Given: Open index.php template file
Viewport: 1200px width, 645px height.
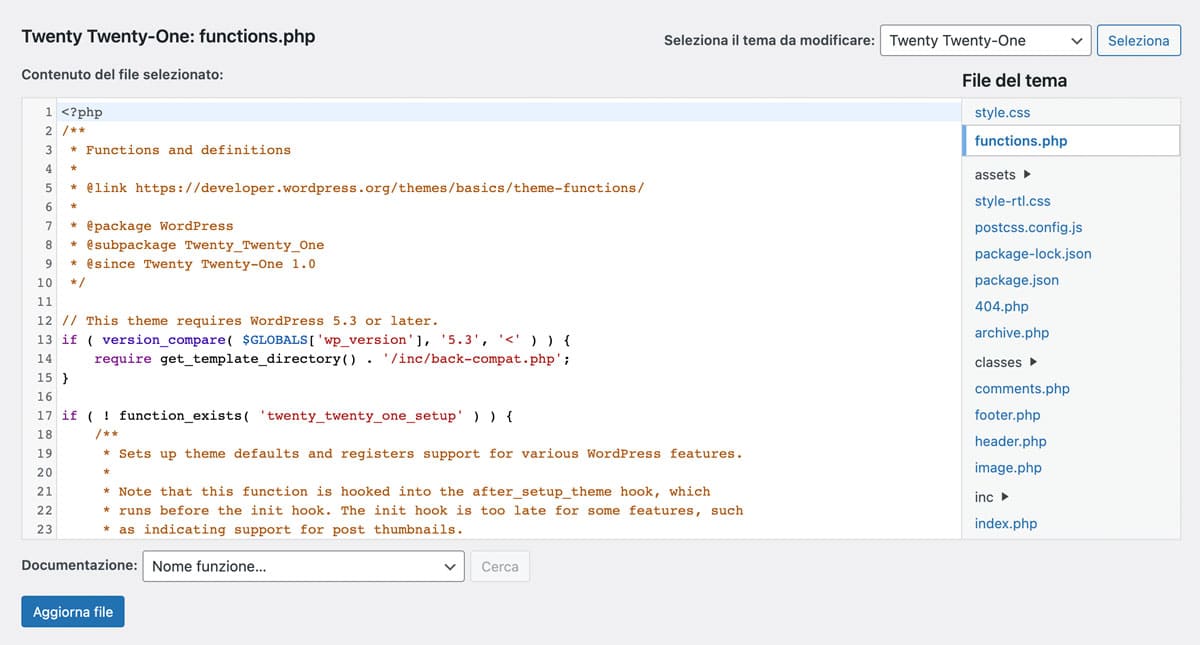Looking at the screenshot, I should [1006, 523].
